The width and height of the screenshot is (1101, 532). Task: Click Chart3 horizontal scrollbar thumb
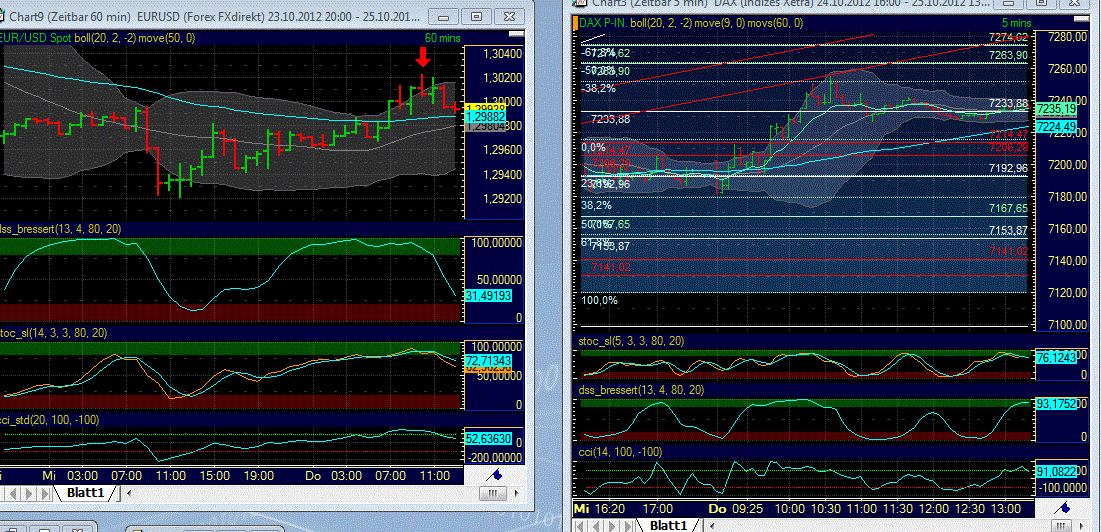pos(1060,526)
